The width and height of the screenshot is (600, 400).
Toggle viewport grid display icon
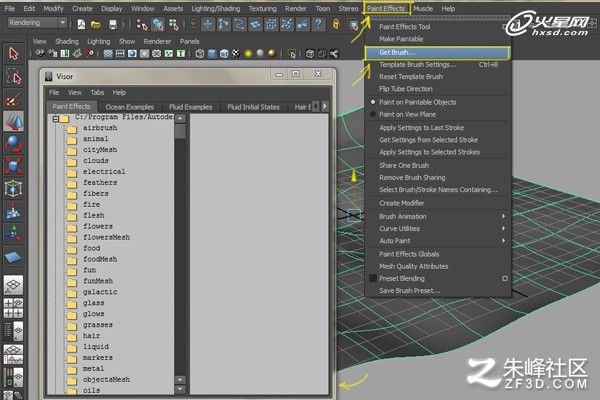108,54
